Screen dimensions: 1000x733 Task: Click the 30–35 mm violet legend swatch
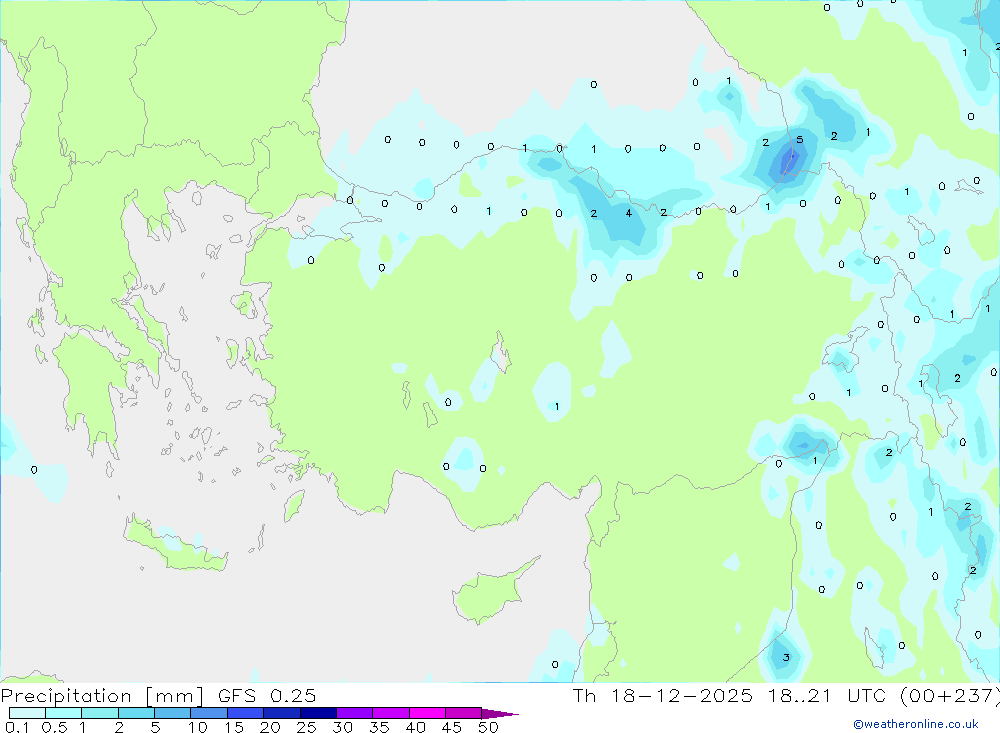click(x=354, y=713)
